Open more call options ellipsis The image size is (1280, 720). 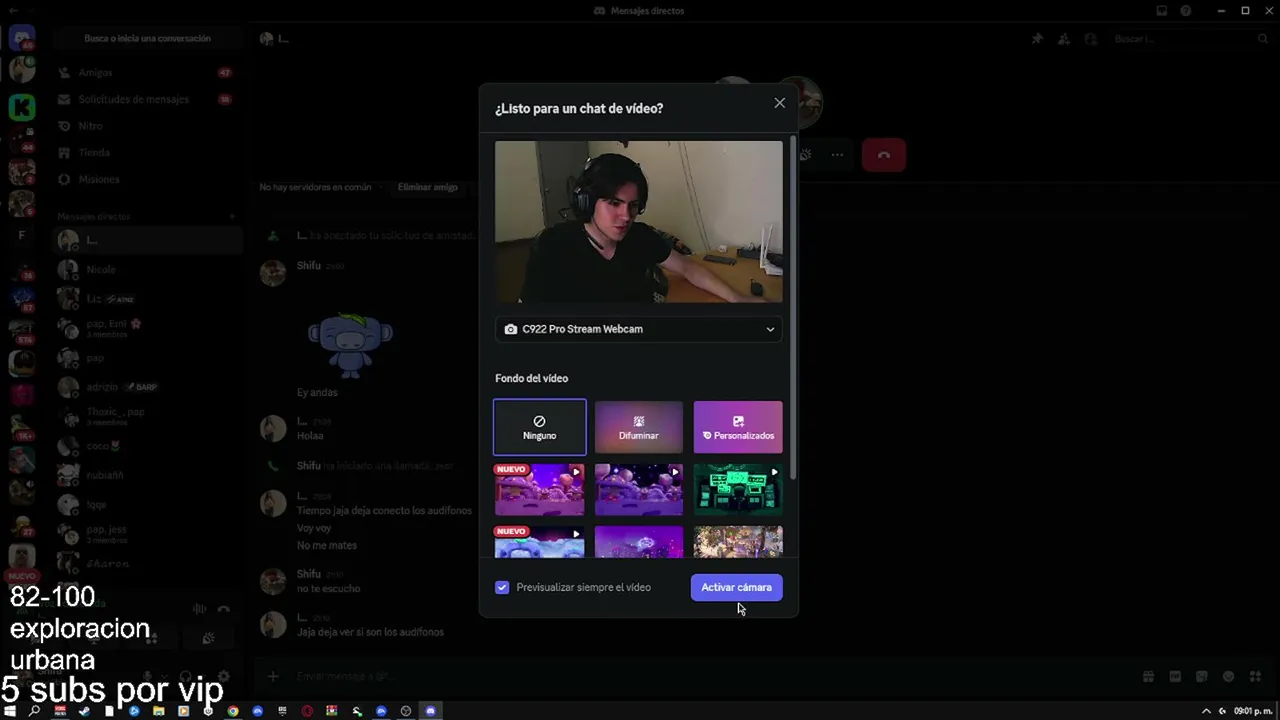click(x=837, y=155)
